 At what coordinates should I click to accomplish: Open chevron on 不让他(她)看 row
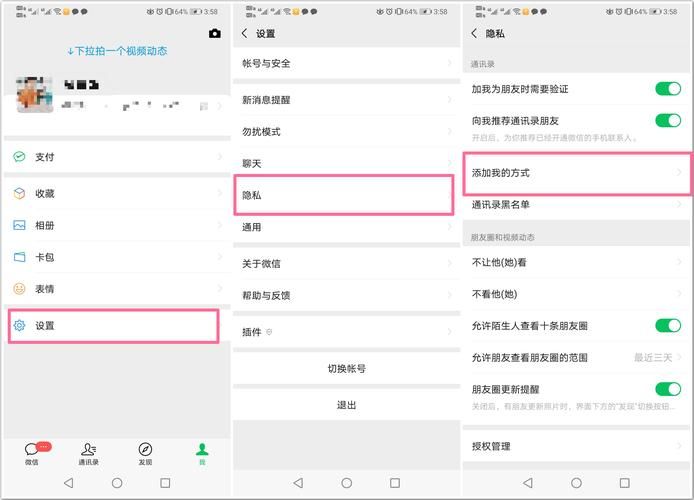click(x=679, y=262)
